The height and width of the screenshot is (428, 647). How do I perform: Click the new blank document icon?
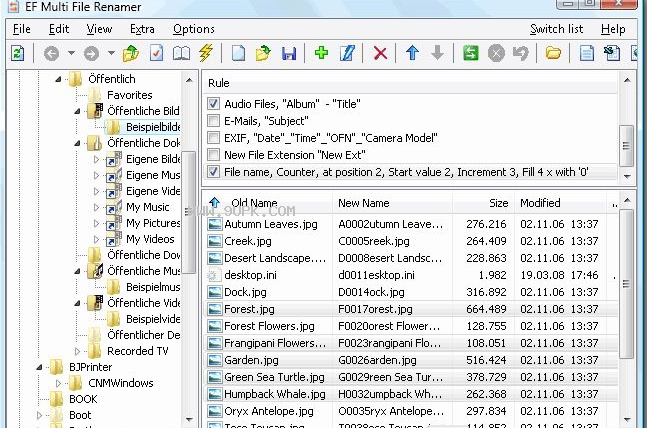pyautogui.click(x=238, y=53)
